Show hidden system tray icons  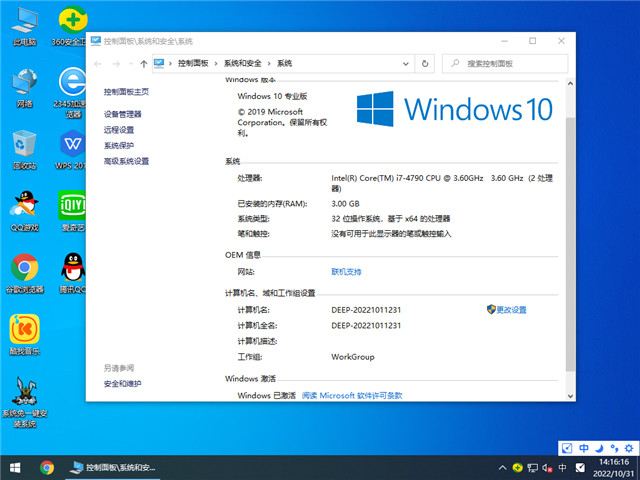(x=500, y=467)
